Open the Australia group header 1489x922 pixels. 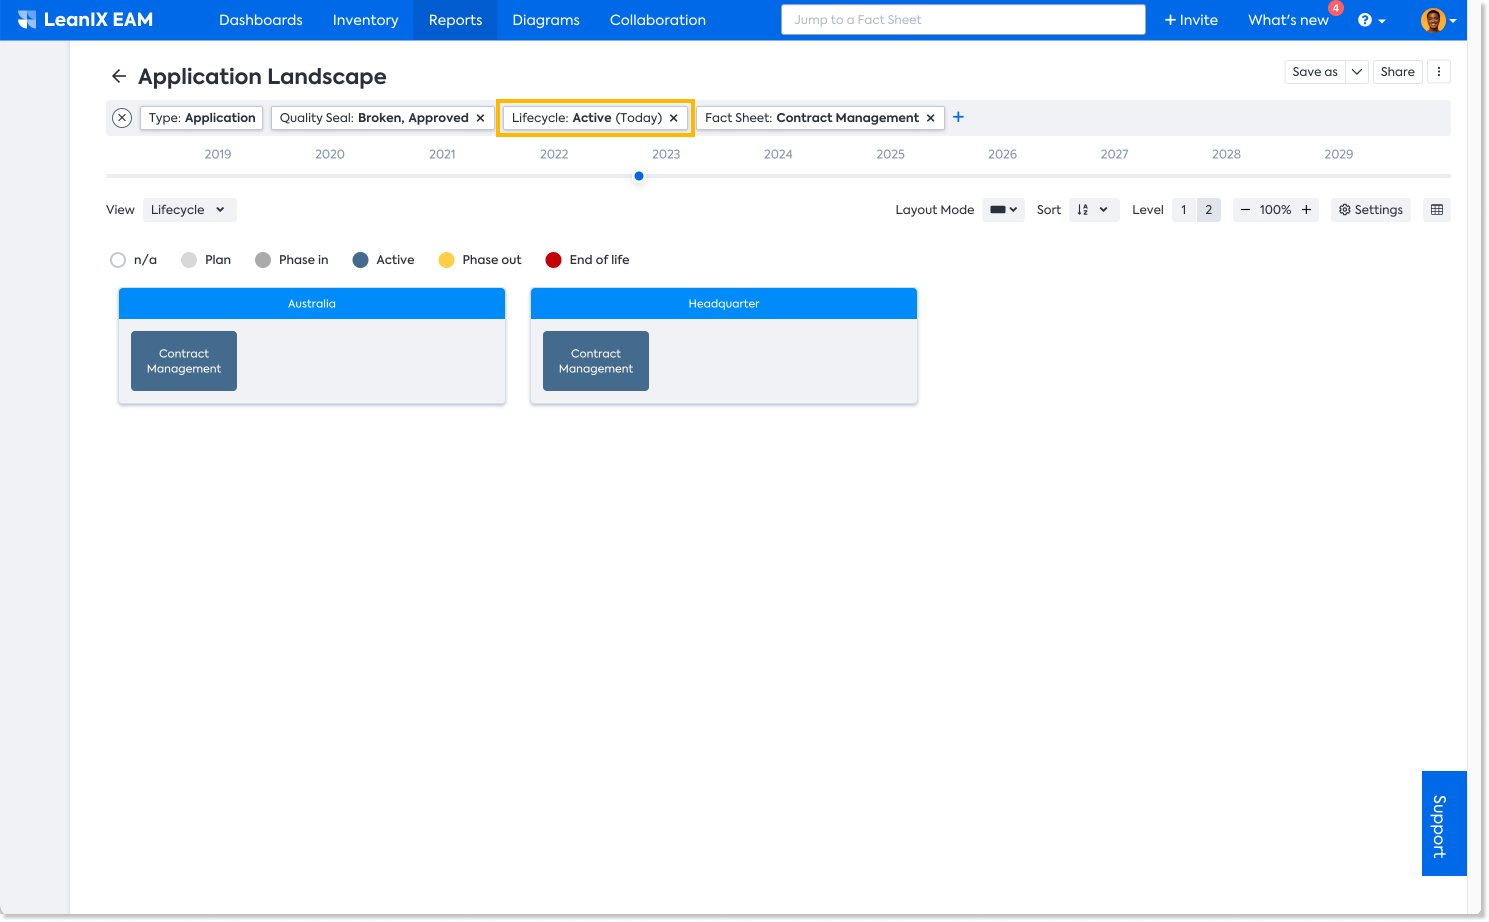(312, 304)
